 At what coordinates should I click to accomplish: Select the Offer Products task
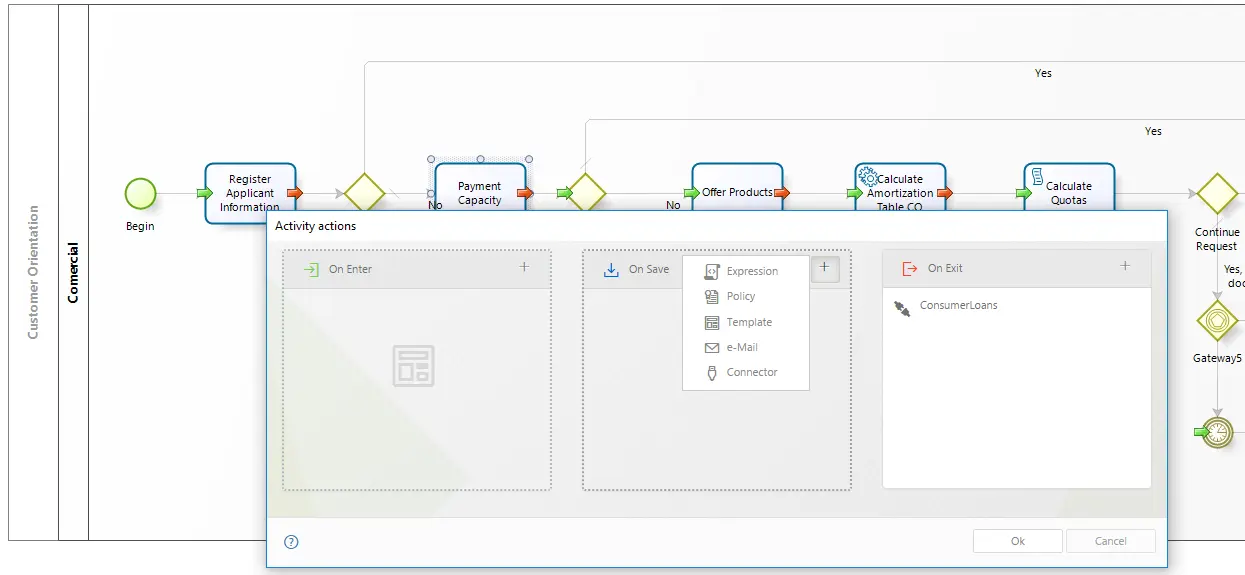click(737, 187)
